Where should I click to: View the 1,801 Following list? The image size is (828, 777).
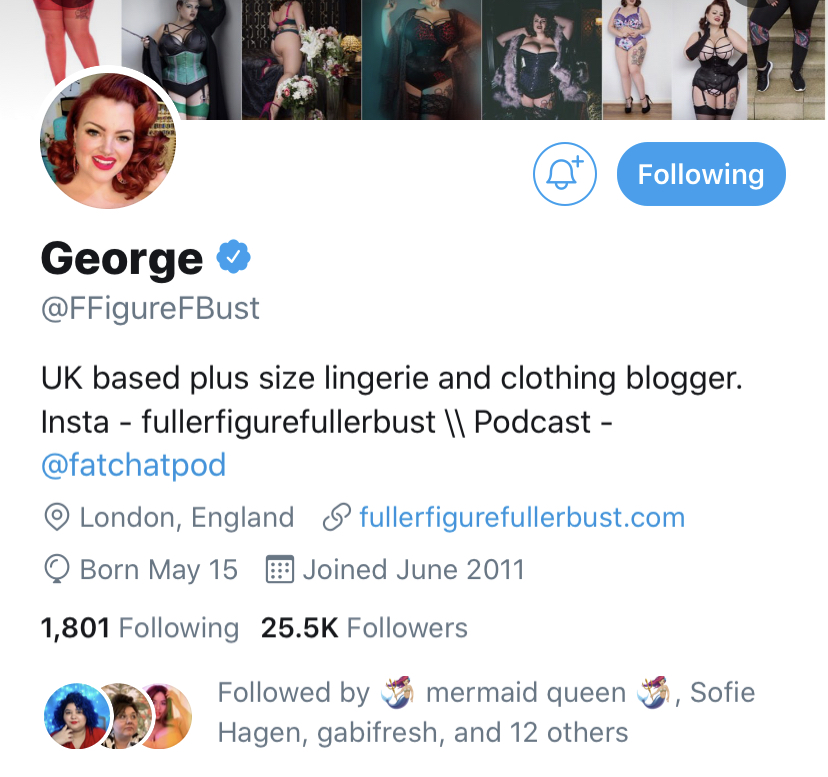tap(140, 628)
